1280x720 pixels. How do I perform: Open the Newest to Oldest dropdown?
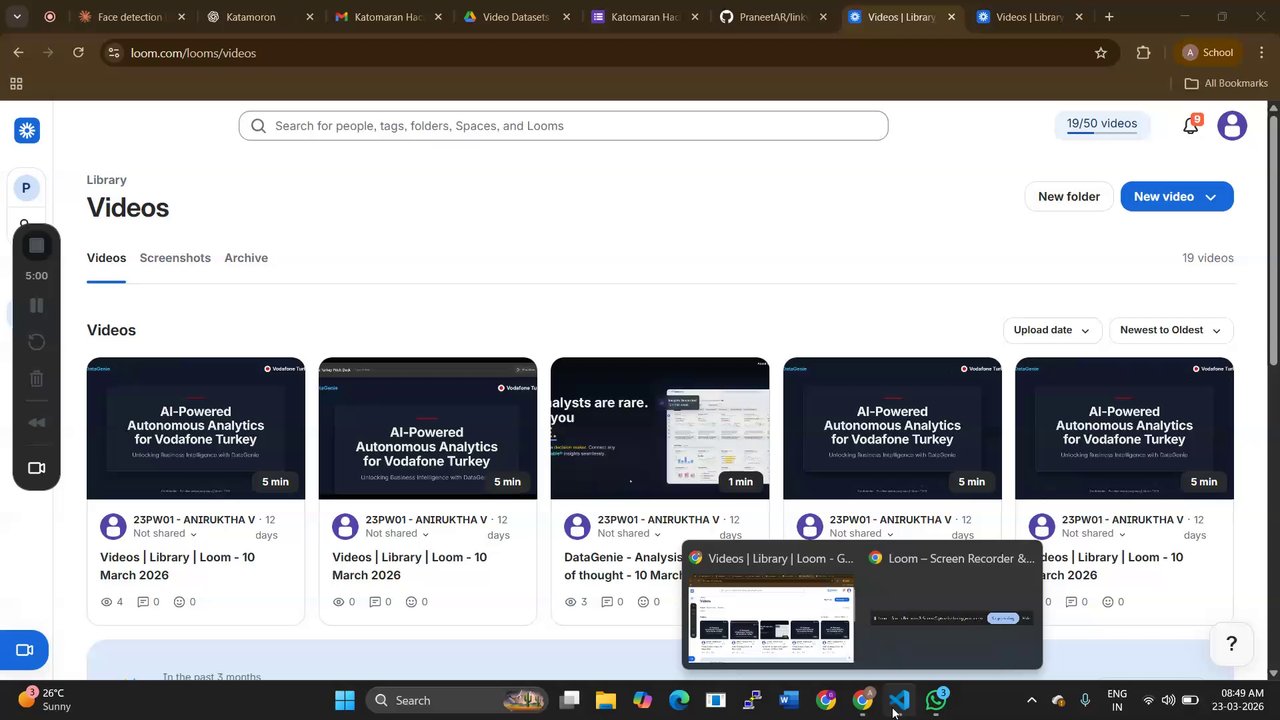click(1171, 330)
